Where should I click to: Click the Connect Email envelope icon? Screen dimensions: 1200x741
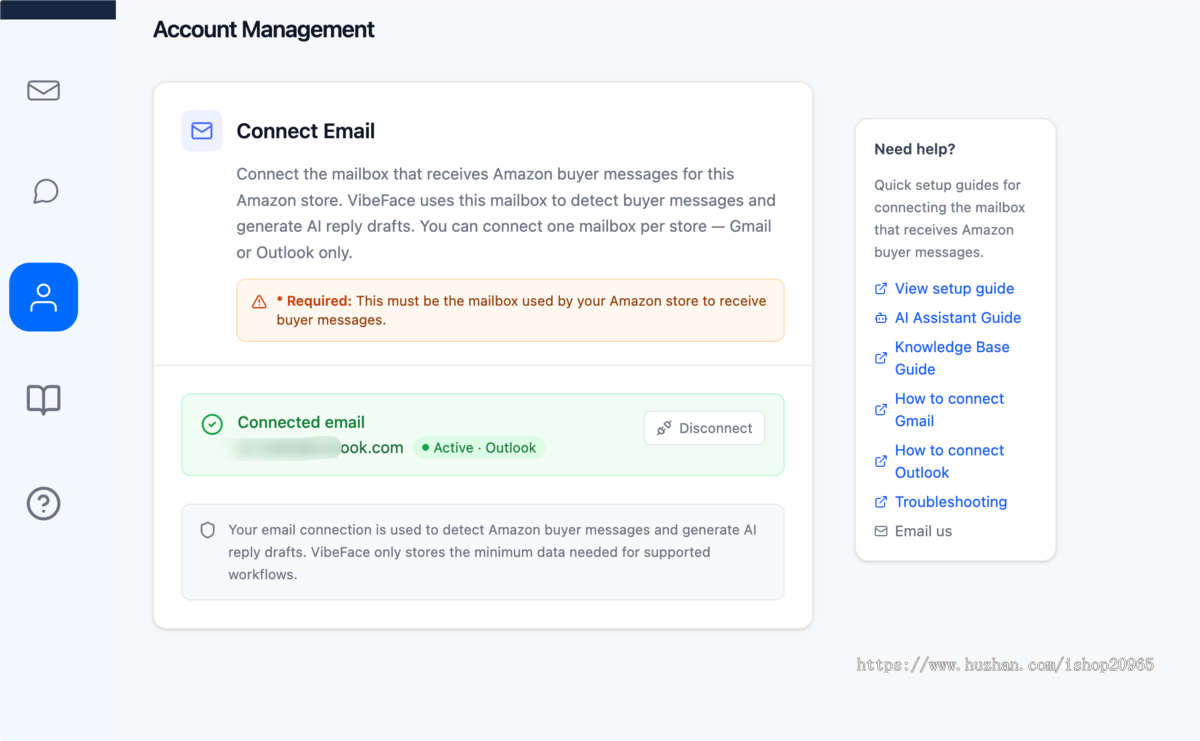click(202, 131)
